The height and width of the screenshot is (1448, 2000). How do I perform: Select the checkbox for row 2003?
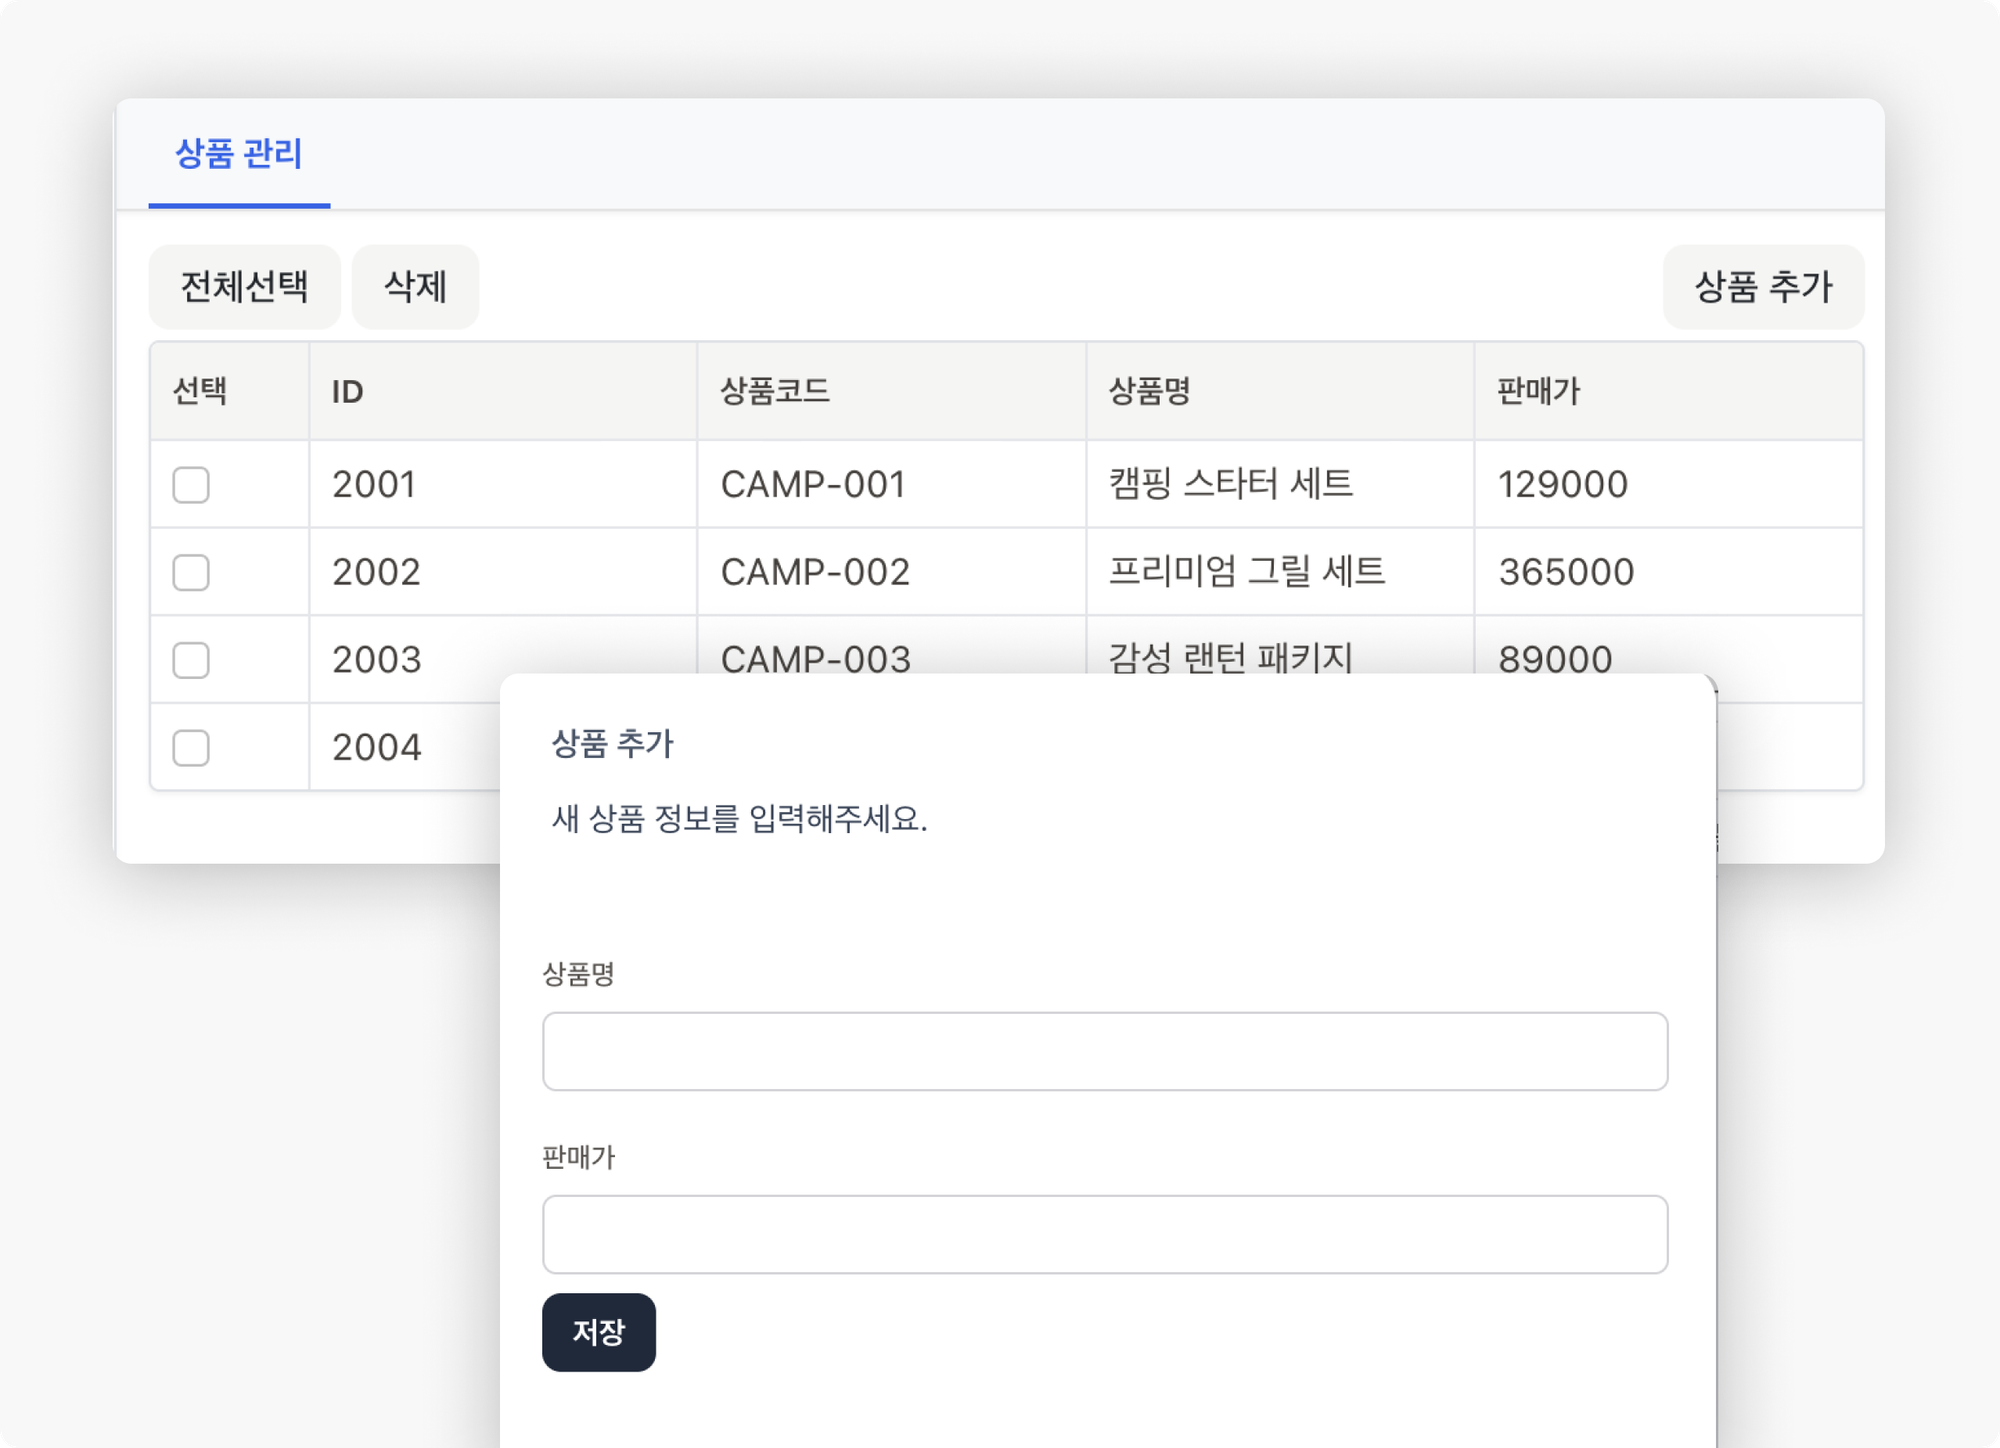pyautogui.click(x=191, y=660)
